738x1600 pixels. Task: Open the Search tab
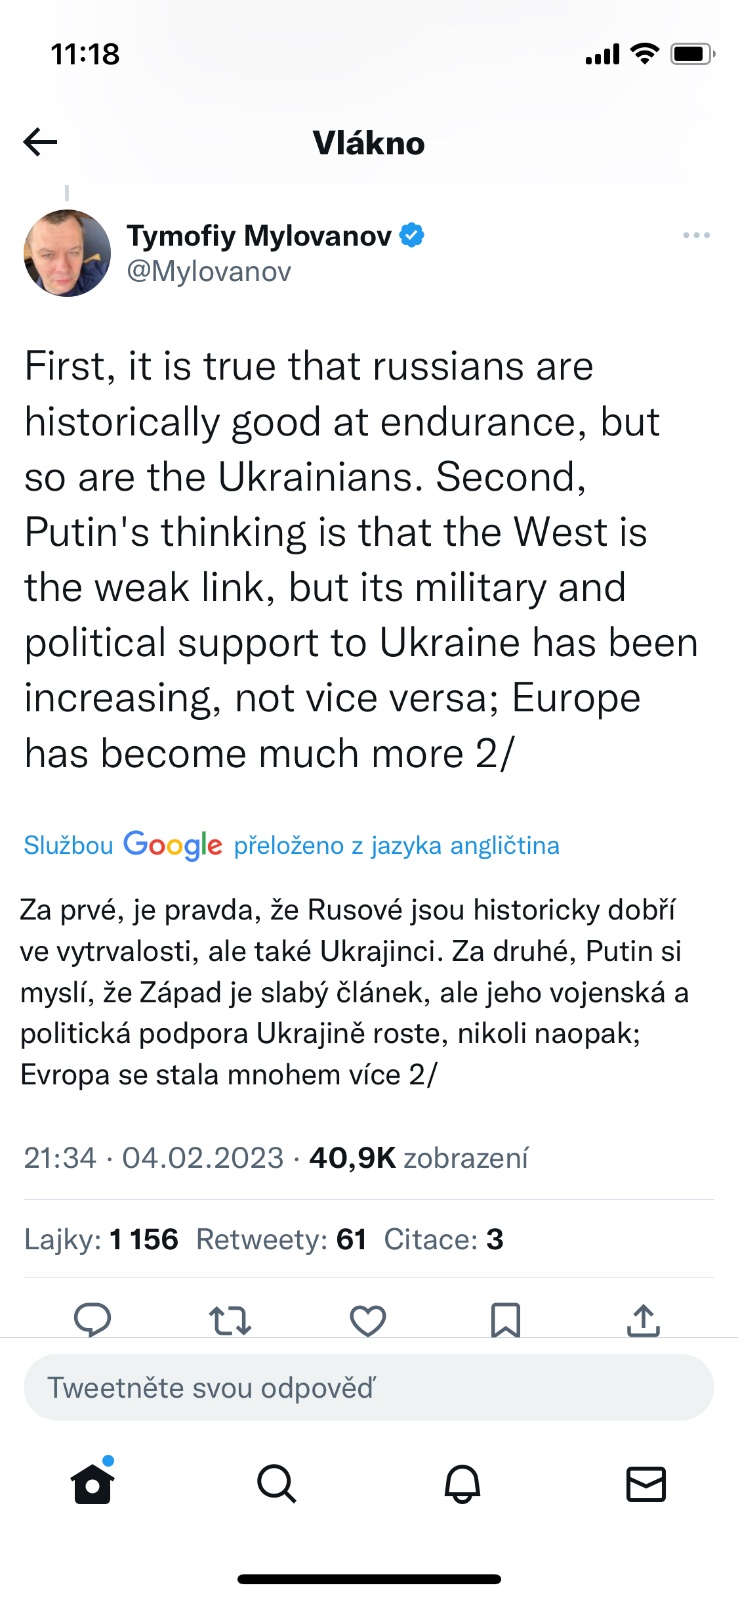point(276,1484)
